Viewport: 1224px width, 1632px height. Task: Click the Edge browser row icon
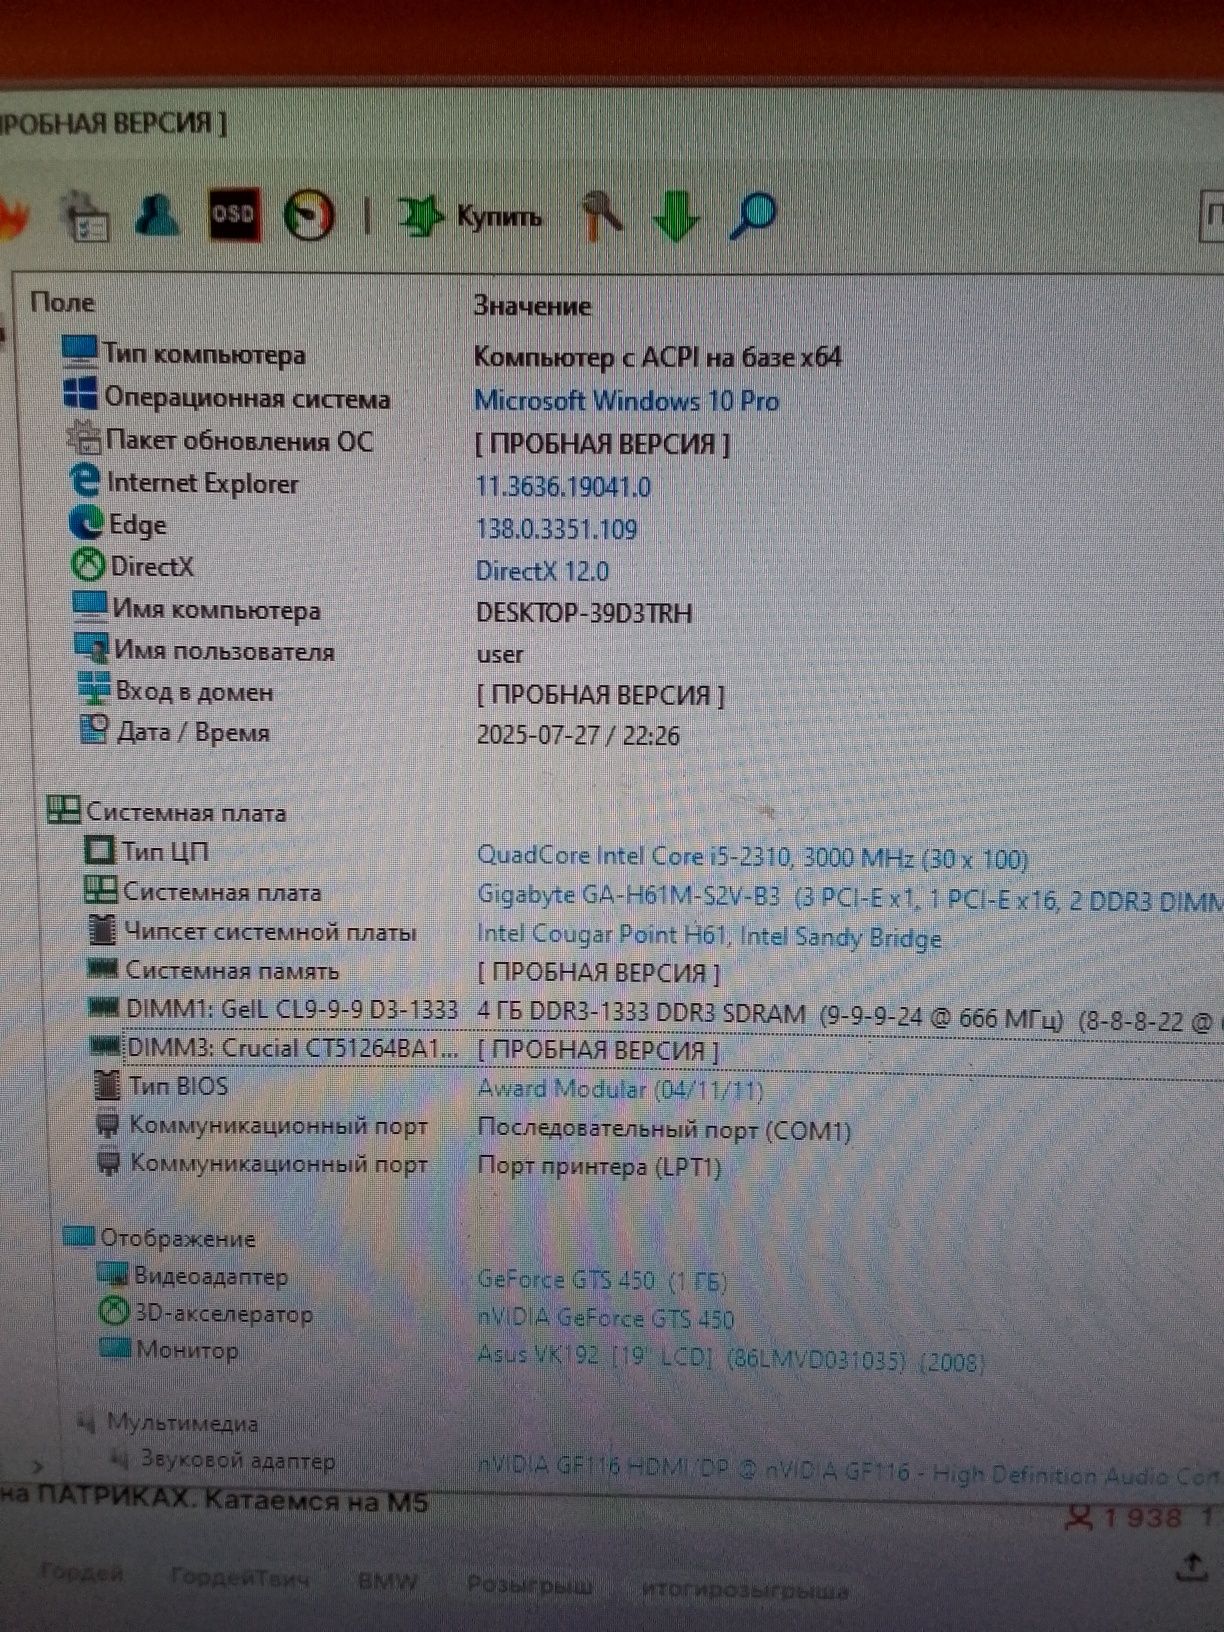87,523
